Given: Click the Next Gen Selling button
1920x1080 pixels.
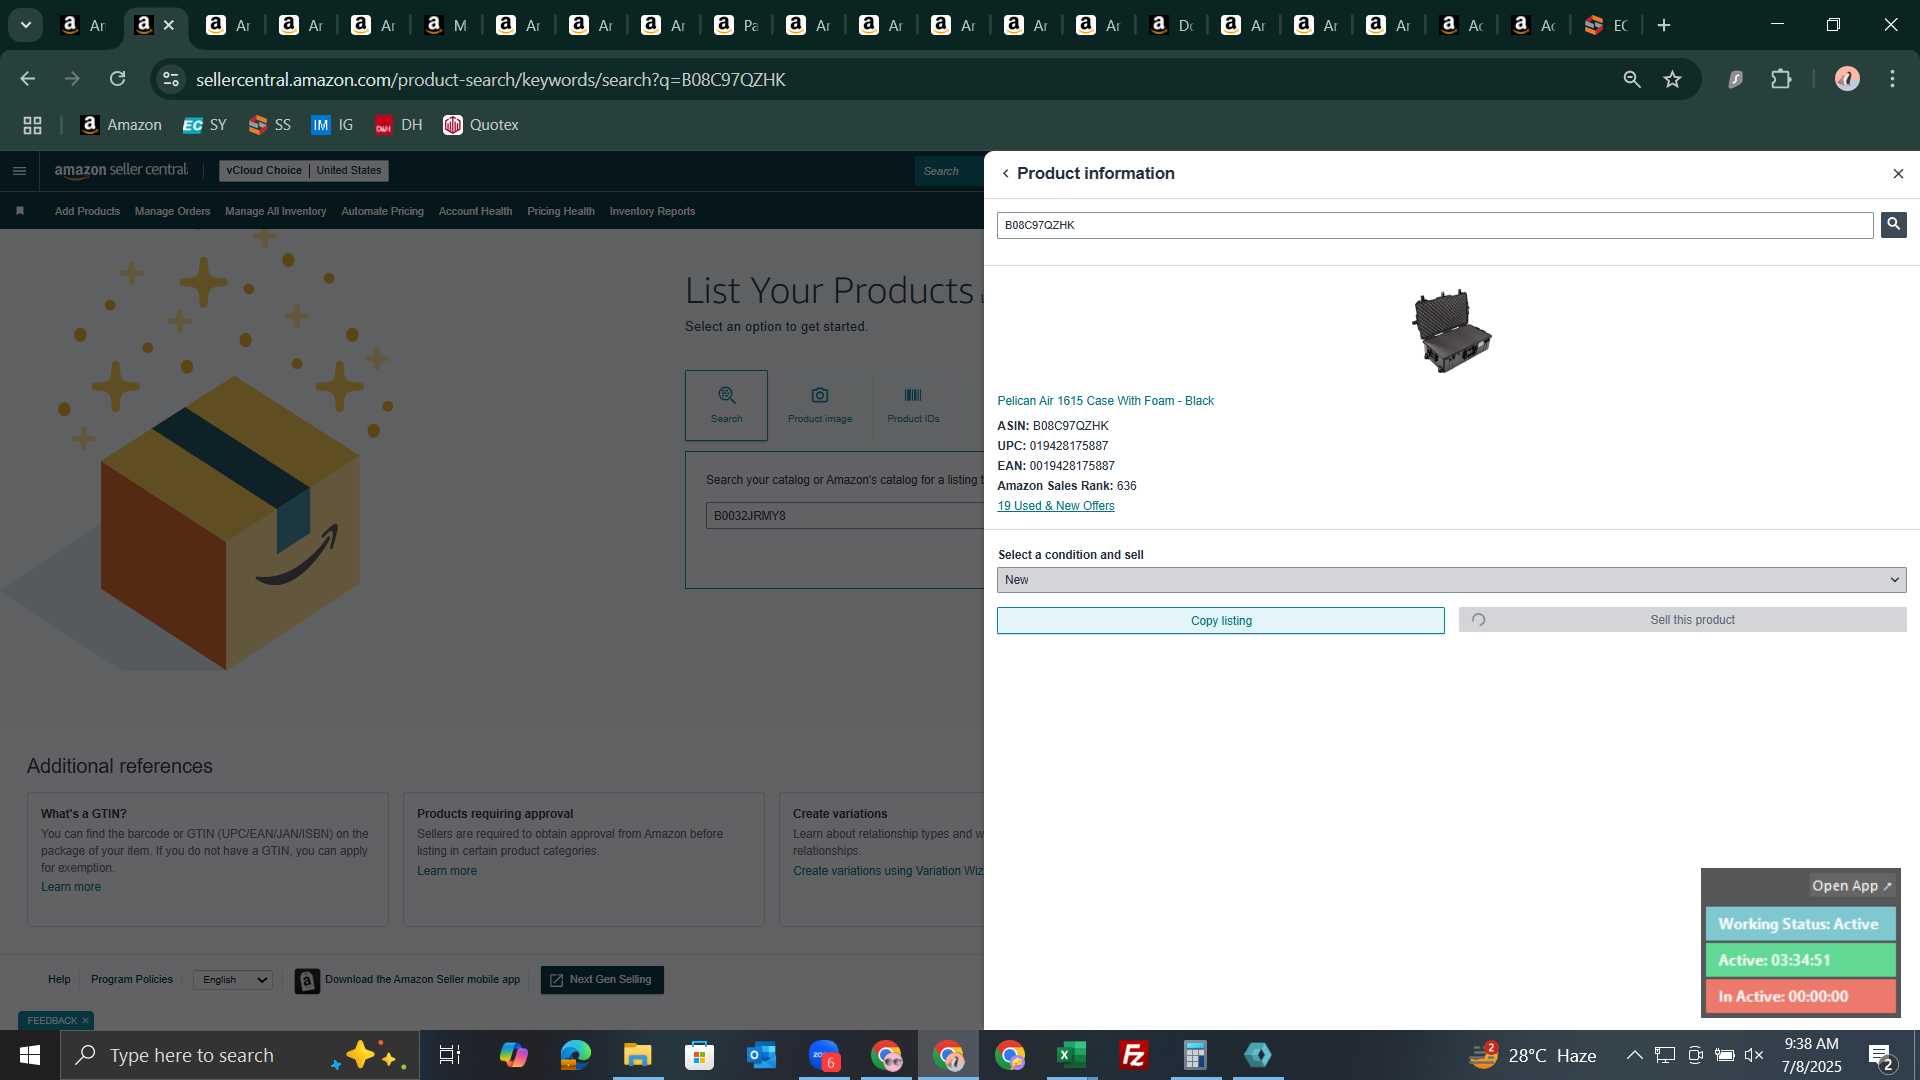Looking at the screenshot, I should 602,980.
